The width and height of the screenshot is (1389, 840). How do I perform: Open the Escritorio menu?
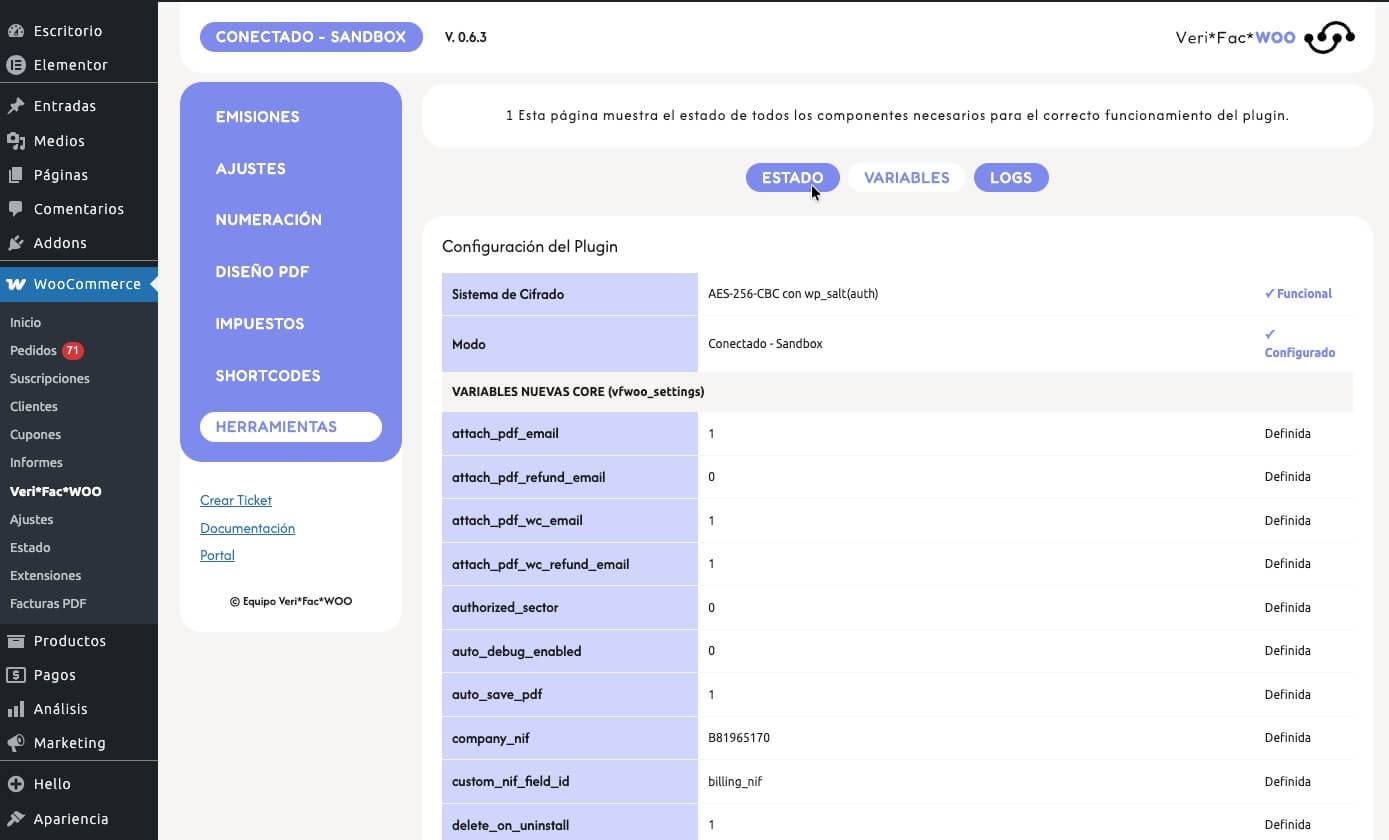pyautogui.click(x=78, y=31)
